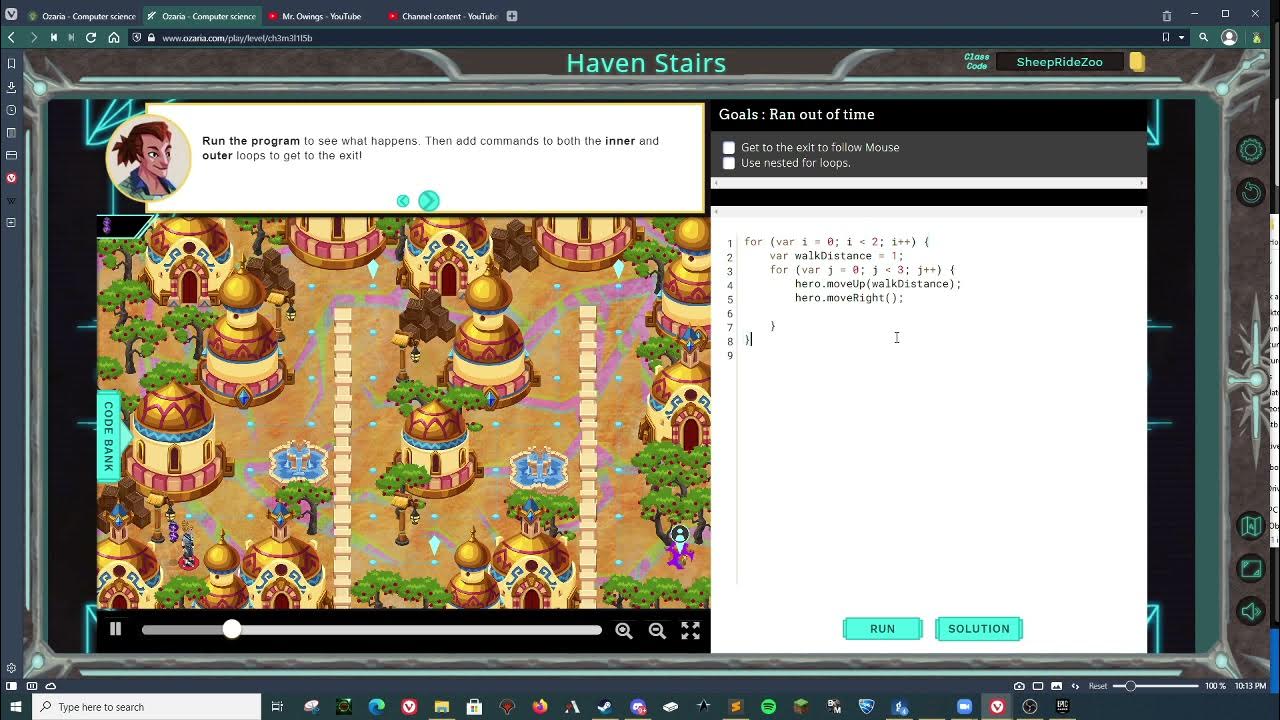Bookmark this page
The image size is (1280, 720).
tap(1166, 37)
